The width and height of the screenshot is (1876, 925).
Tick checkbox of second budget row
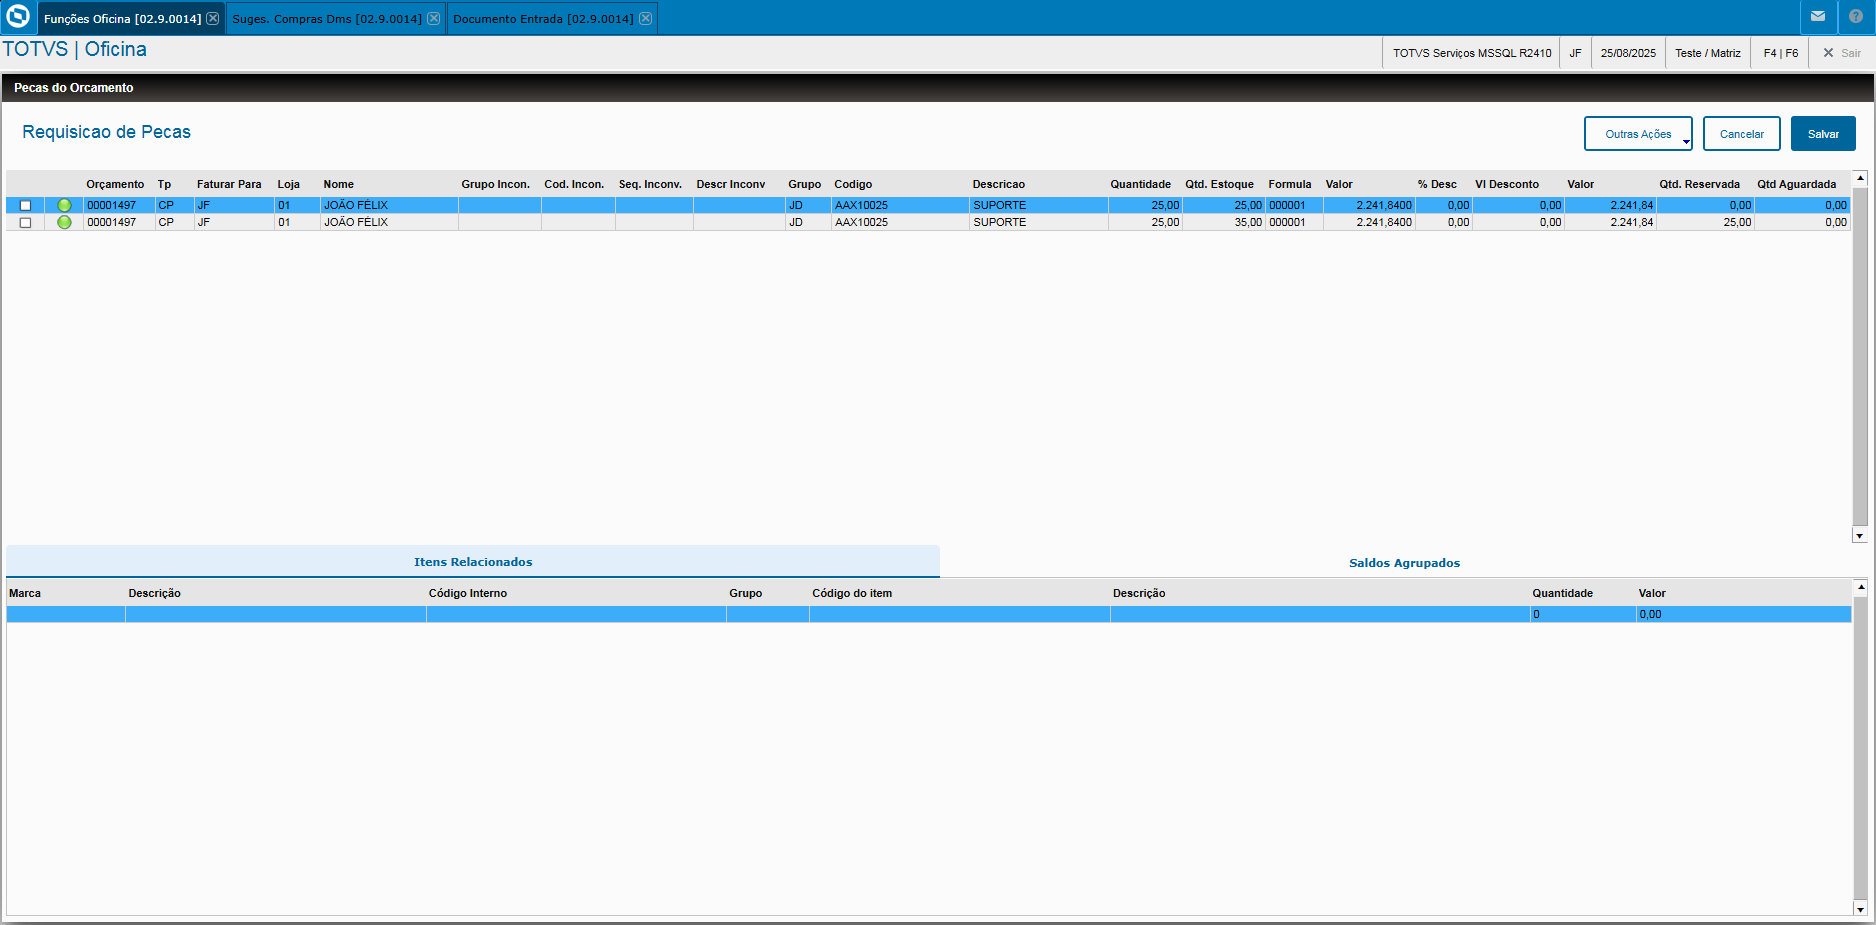pyautogui.click(x=26, y=222)
